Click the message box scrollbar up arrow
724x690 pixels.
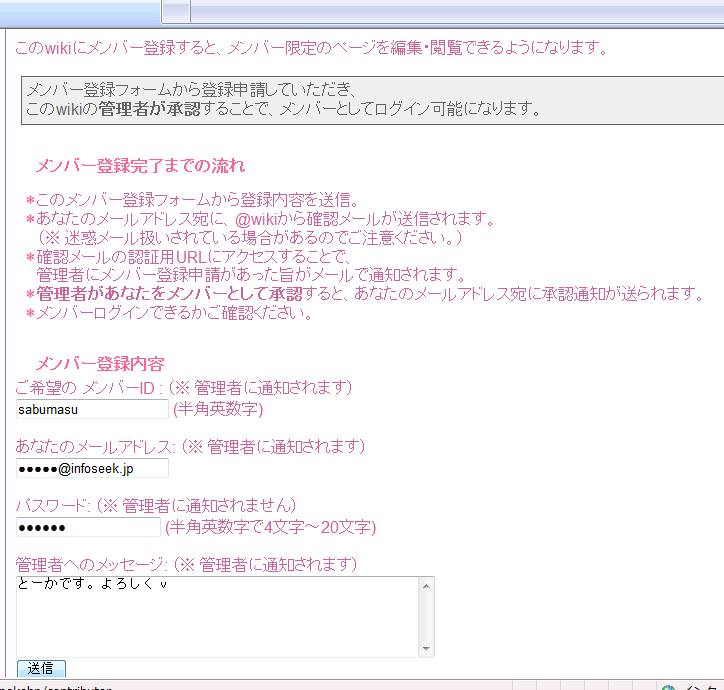click(x=426, y=586)
